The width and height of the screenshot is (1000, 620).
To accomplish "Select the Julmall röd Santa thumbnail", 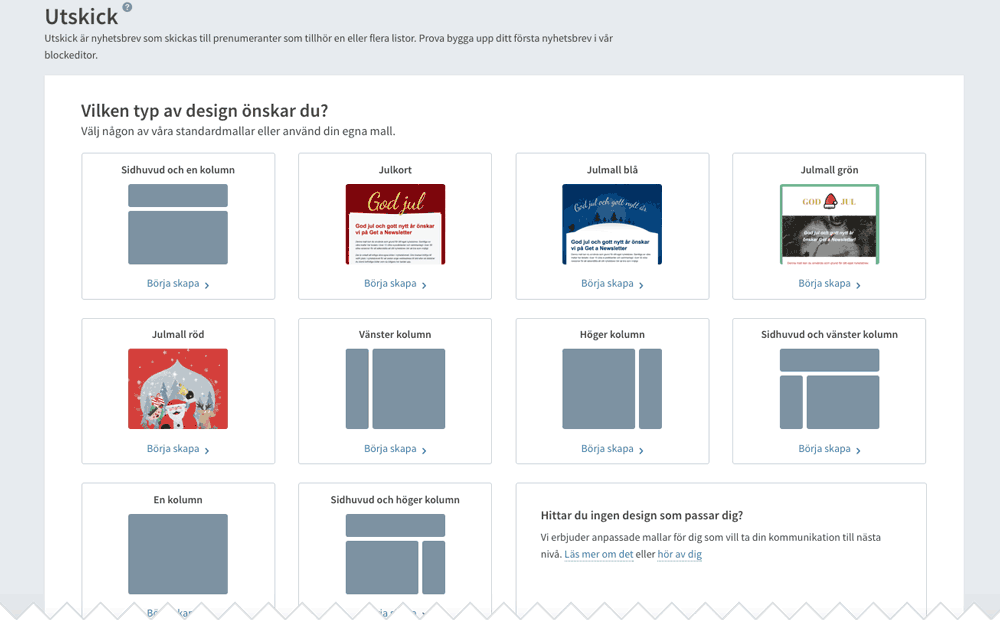I will pyautogui.click(x=178, y=388).
